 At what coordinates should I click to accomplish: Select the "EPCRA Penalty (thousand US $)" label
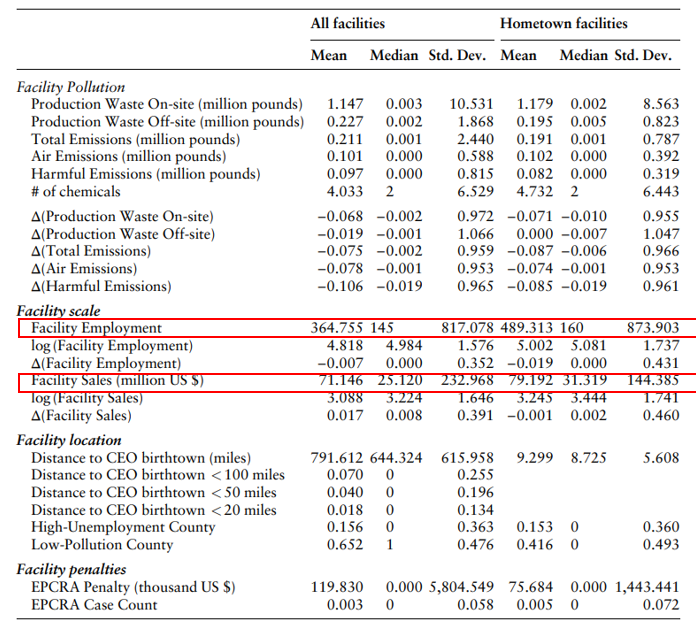coord(135,587)
